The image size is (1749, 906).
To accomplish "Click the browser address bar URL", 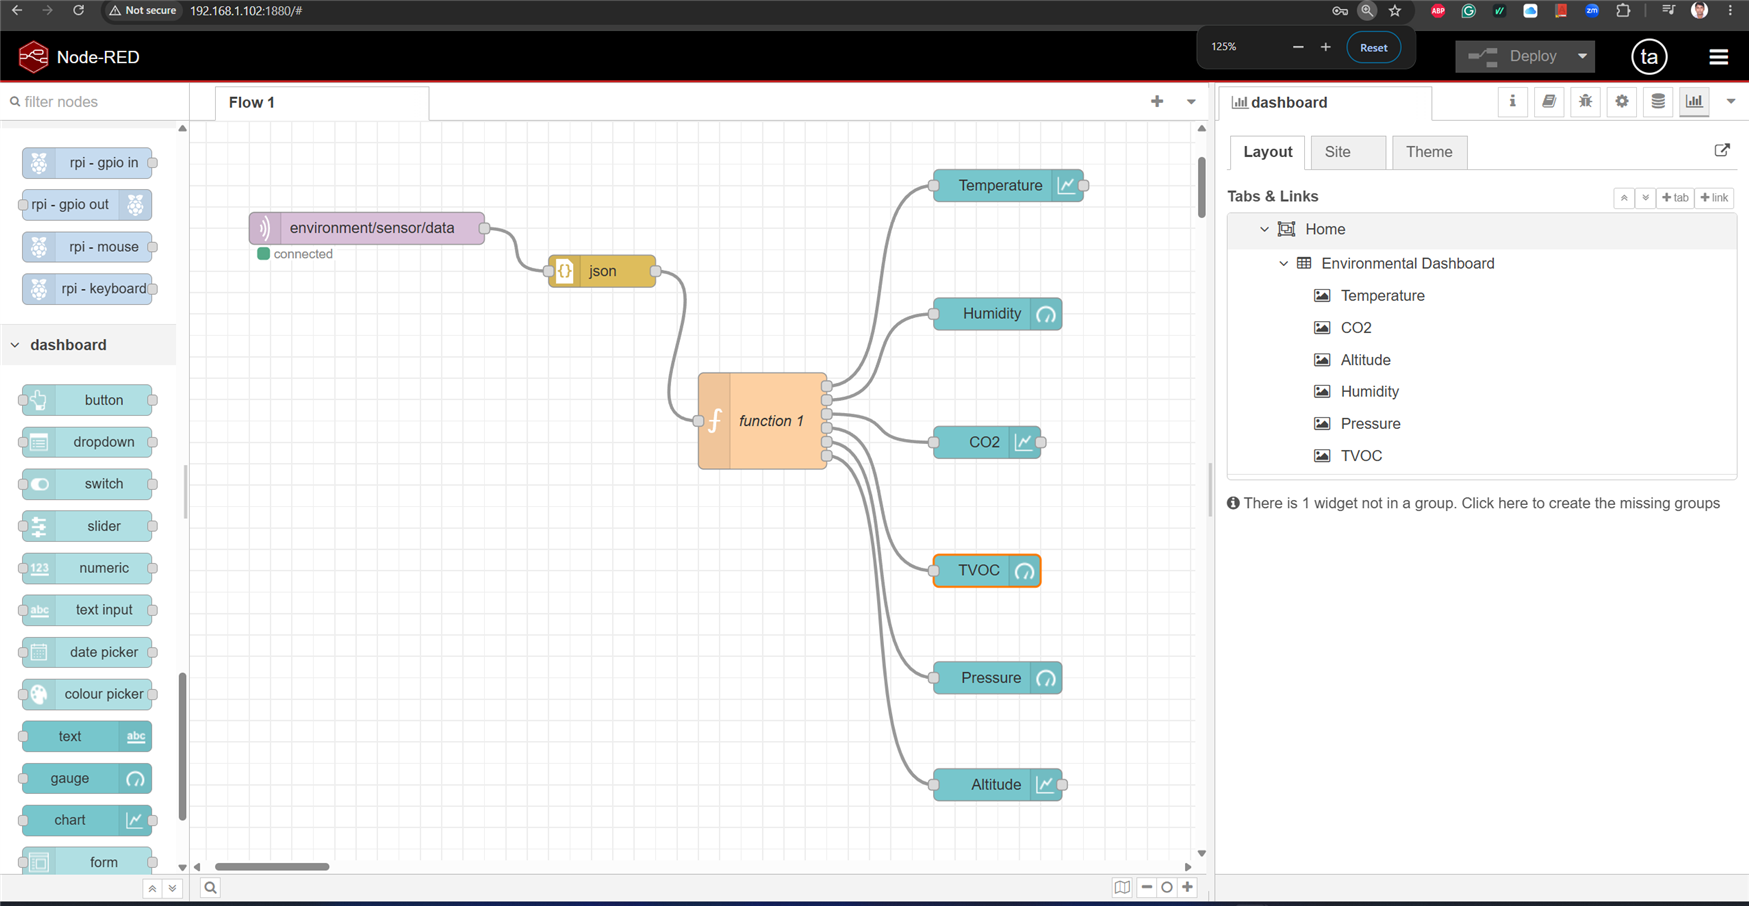I will point(246,11).
